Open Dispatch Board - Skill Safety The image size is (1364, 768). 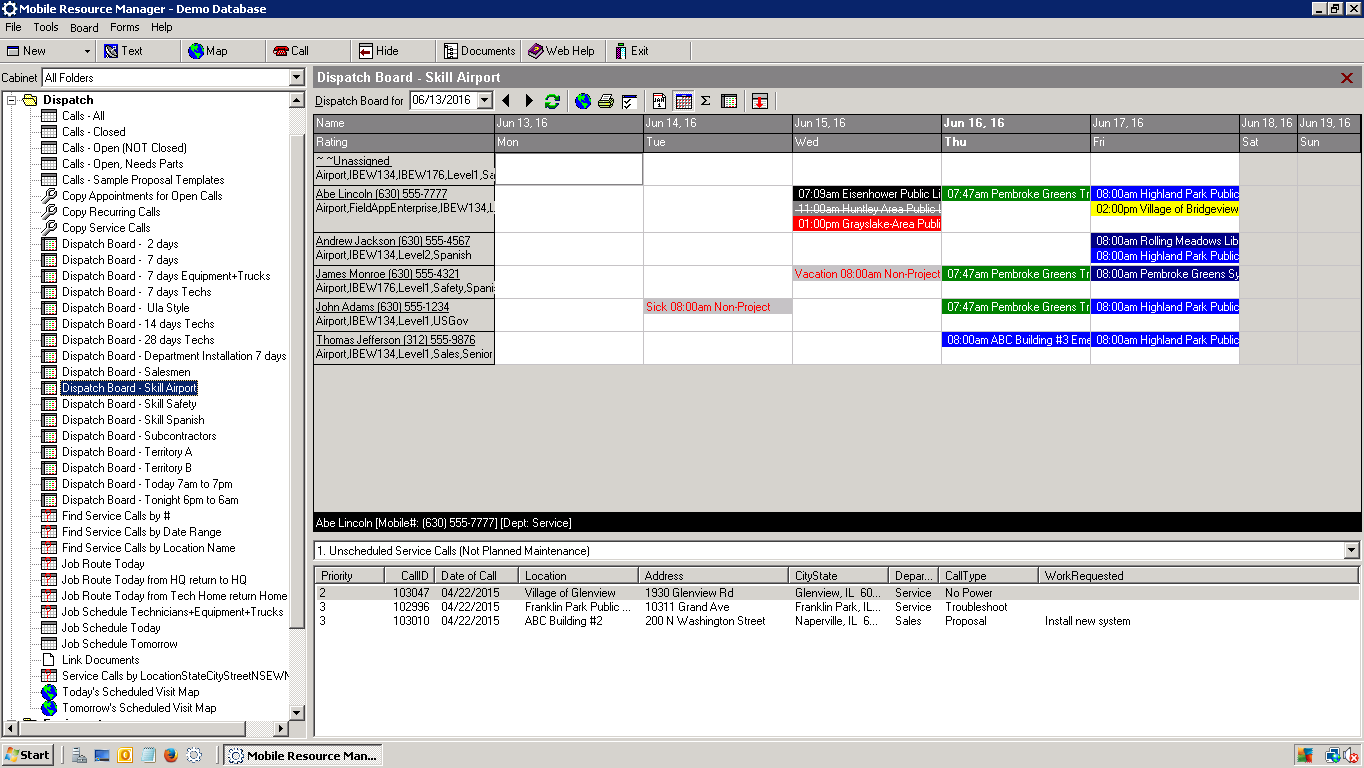[129, 404]
